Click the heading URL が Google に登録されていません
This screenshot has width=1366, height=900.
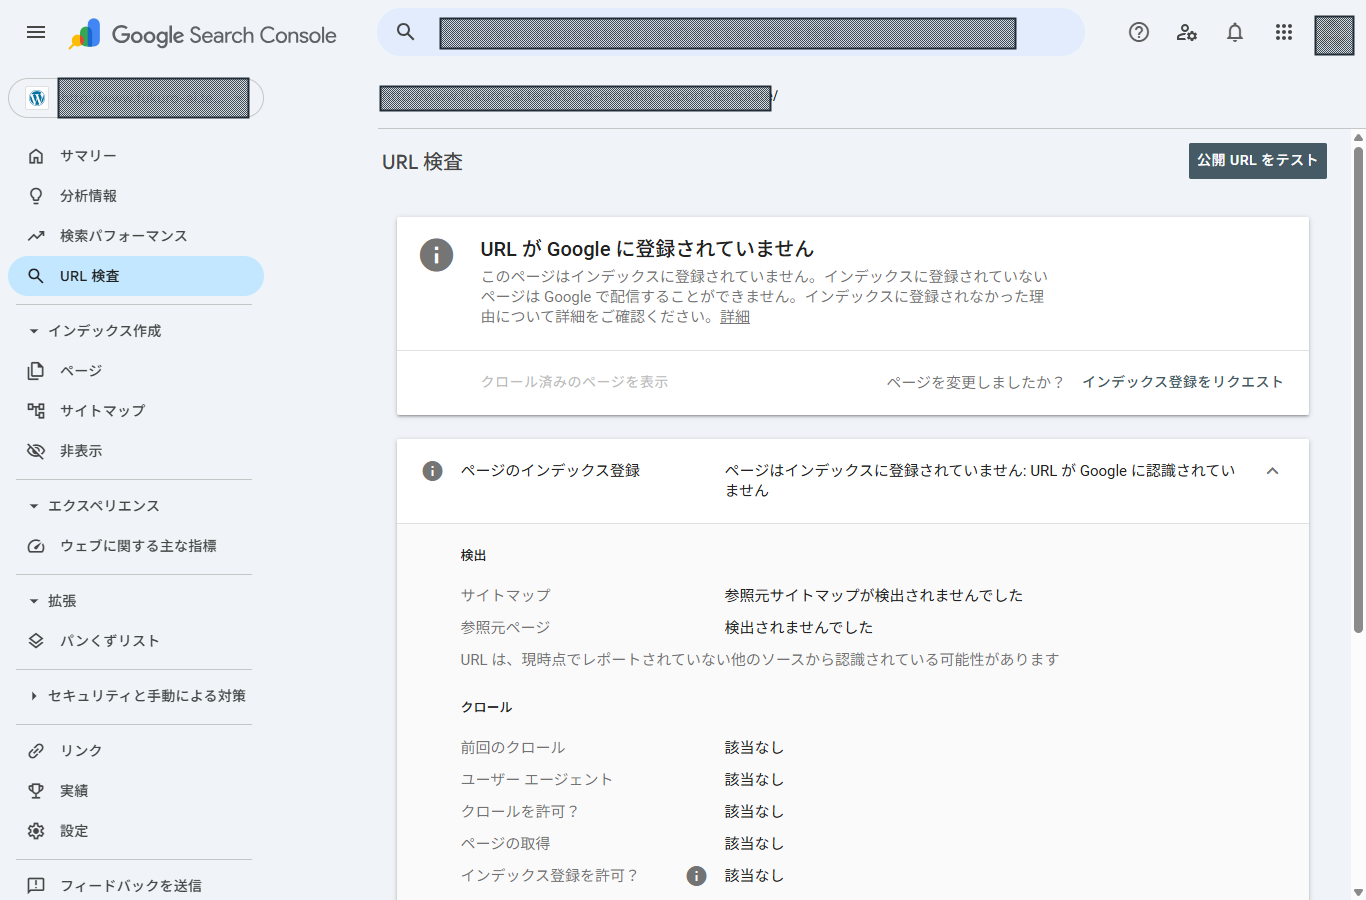click(x=647, y=249)
